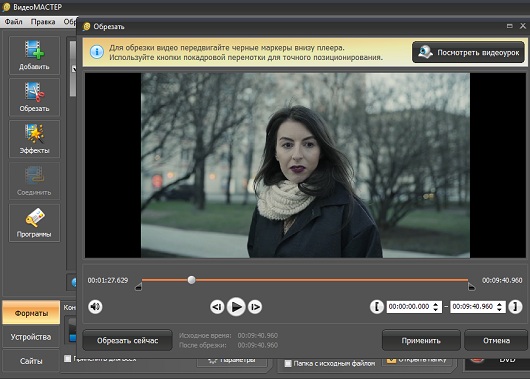
Task: Click the total duration label by the timeline
Action: coord(502,280)
